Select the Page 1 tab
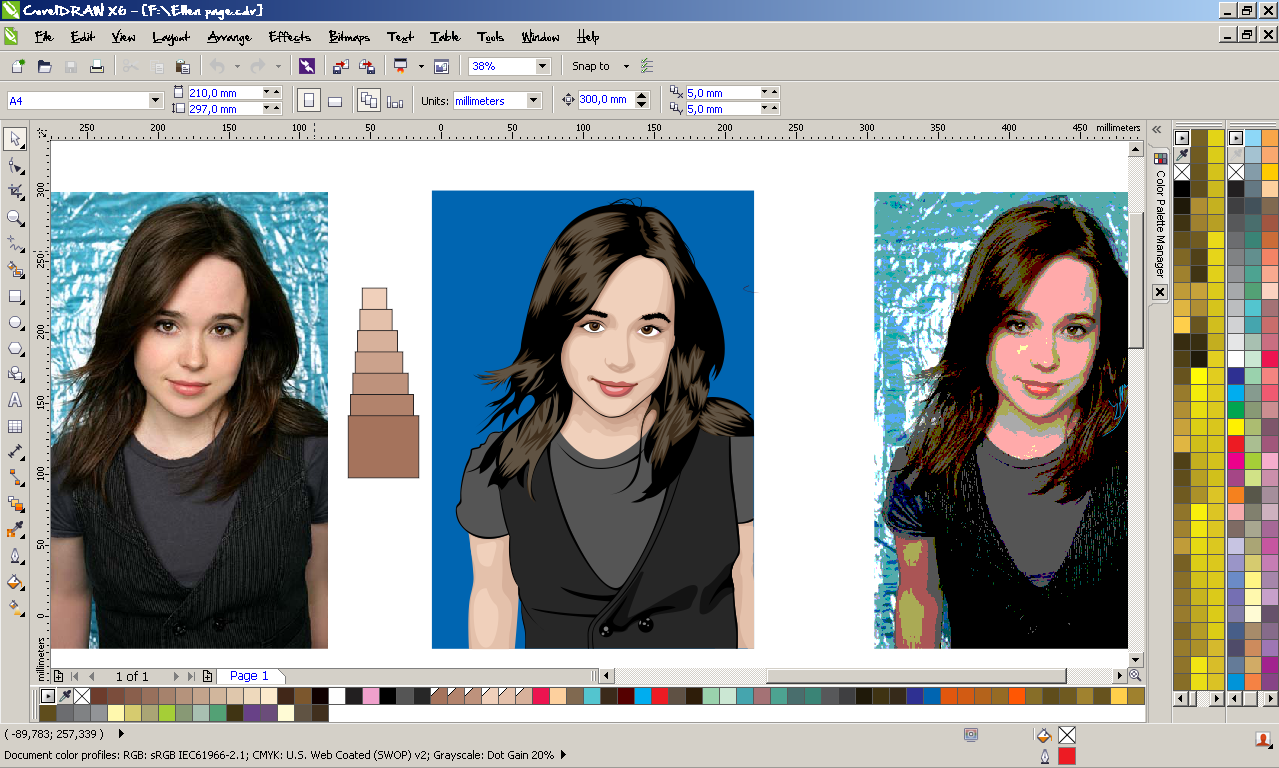Image resolution: width=1279 pixels, height=768 pixels. coord(250,676)
